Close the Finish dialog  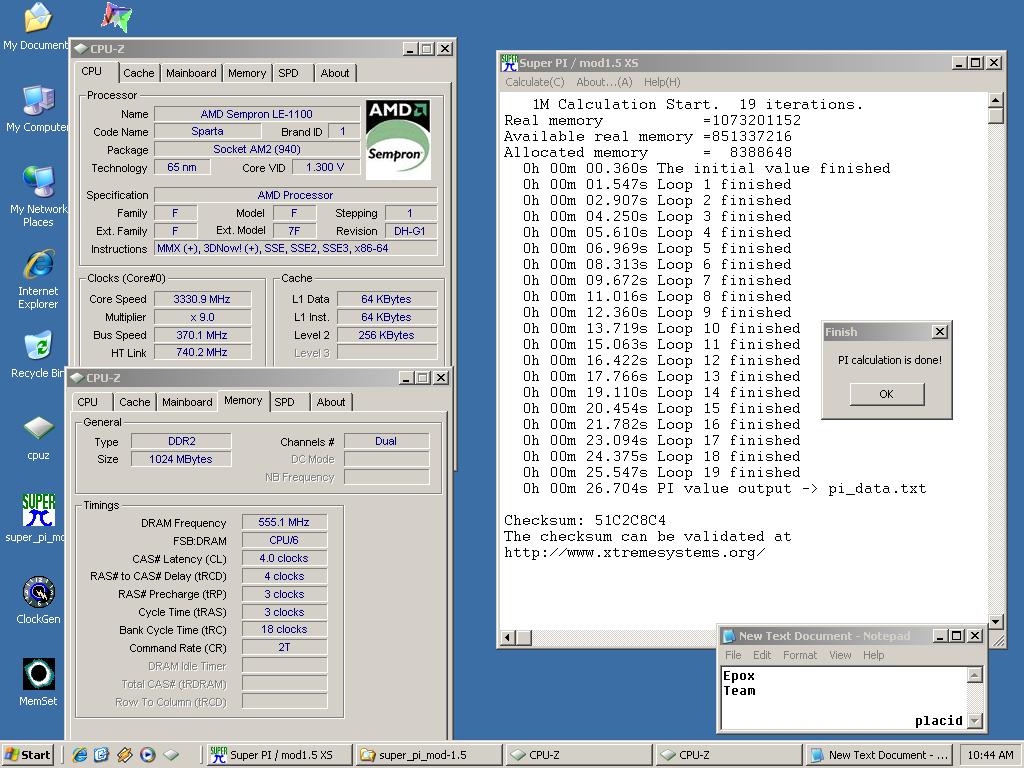940,332
